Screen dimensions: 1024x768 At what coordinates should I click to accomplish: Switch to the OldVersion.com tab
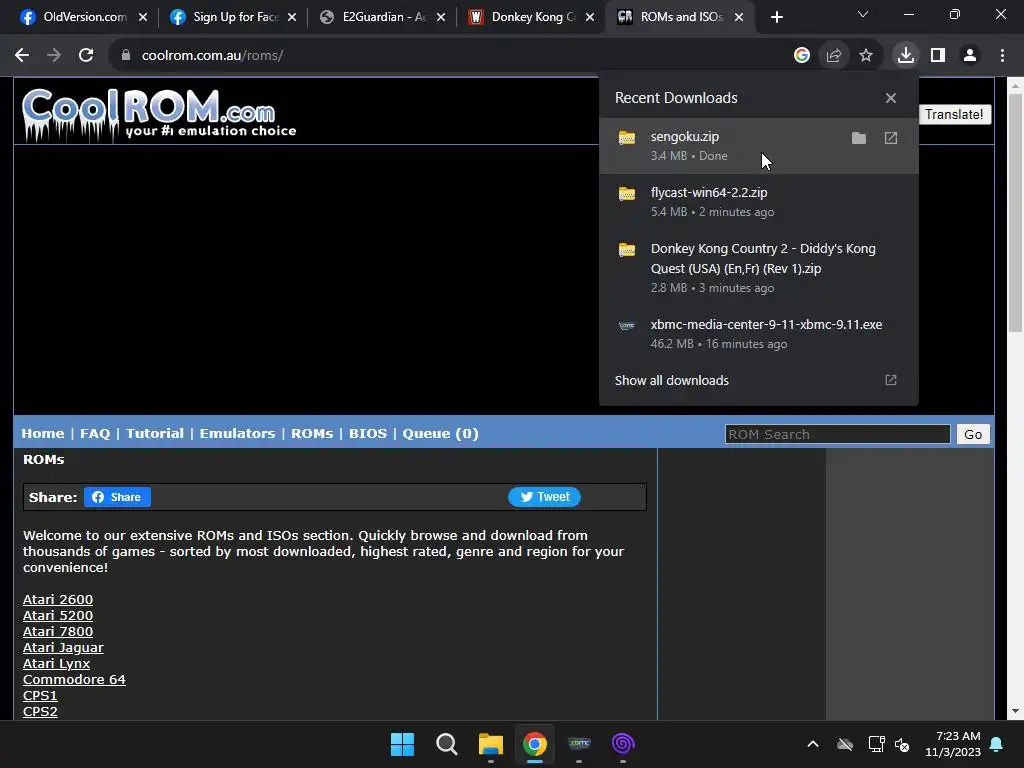85,17
